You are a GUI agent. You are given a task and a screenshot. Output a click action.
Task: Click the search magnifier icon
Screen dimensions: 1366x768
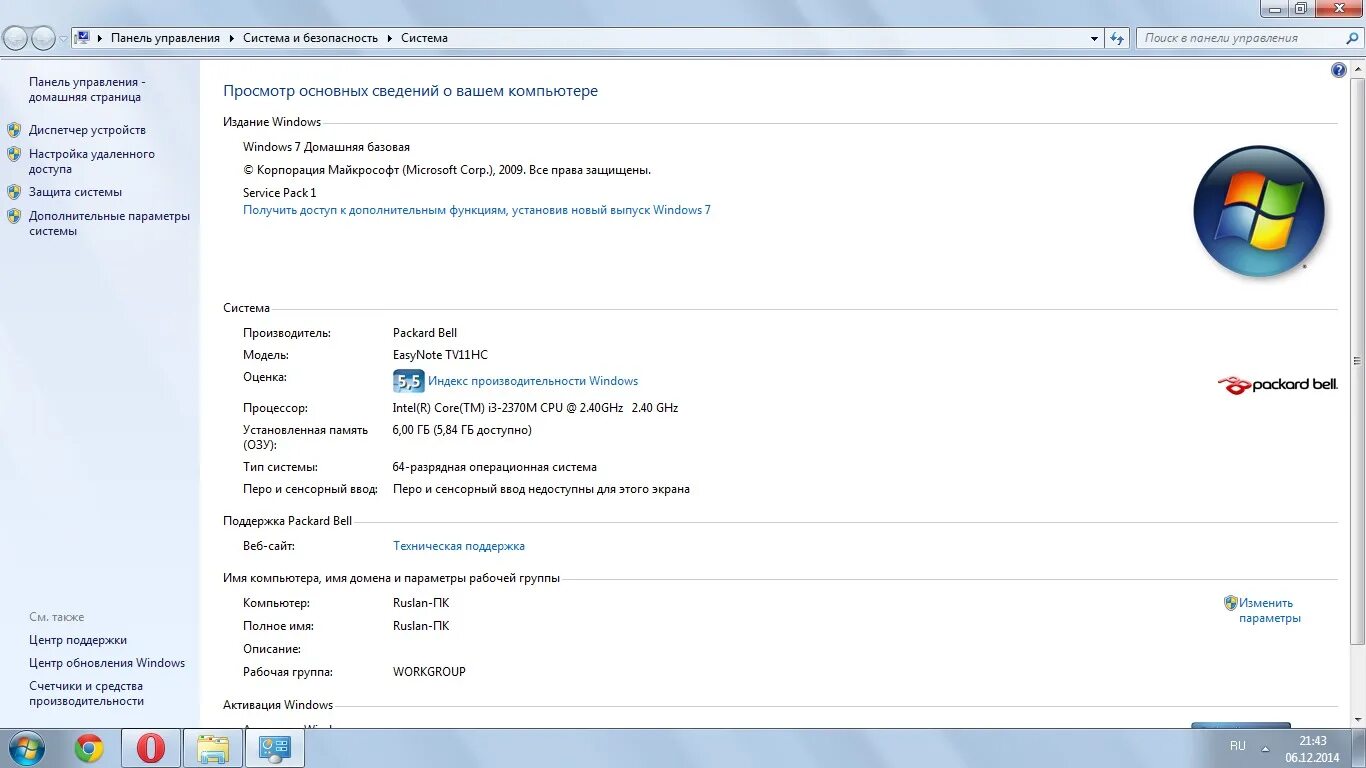click(x=1352, y=38)
